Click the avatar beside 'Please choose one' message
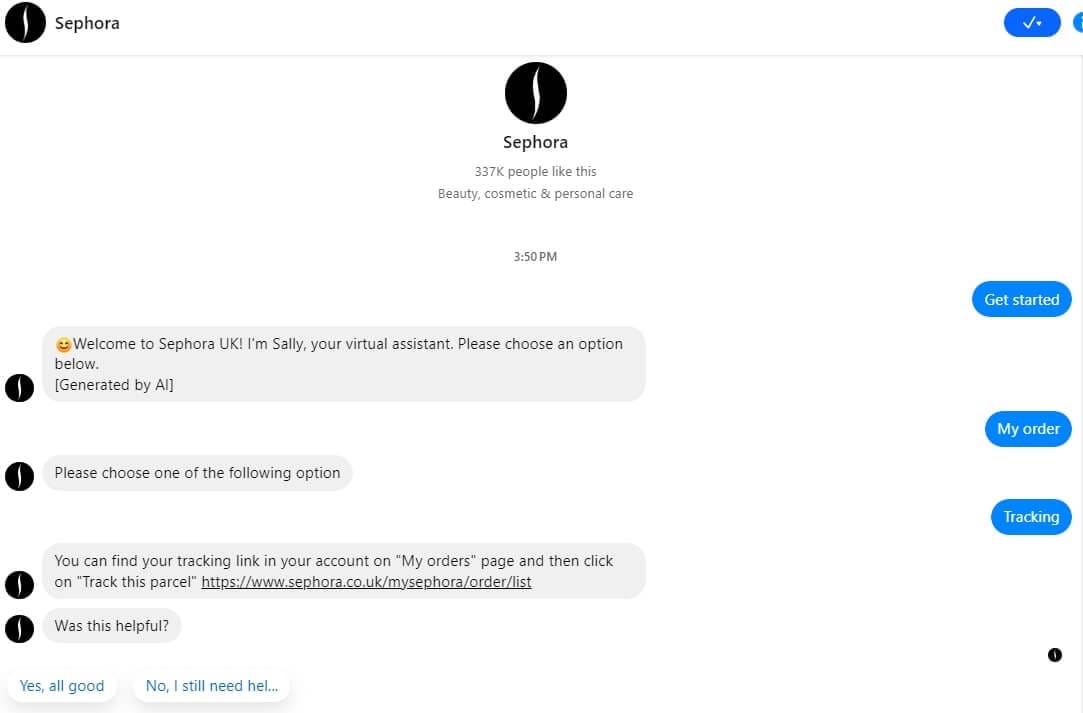 click(20, 477)
